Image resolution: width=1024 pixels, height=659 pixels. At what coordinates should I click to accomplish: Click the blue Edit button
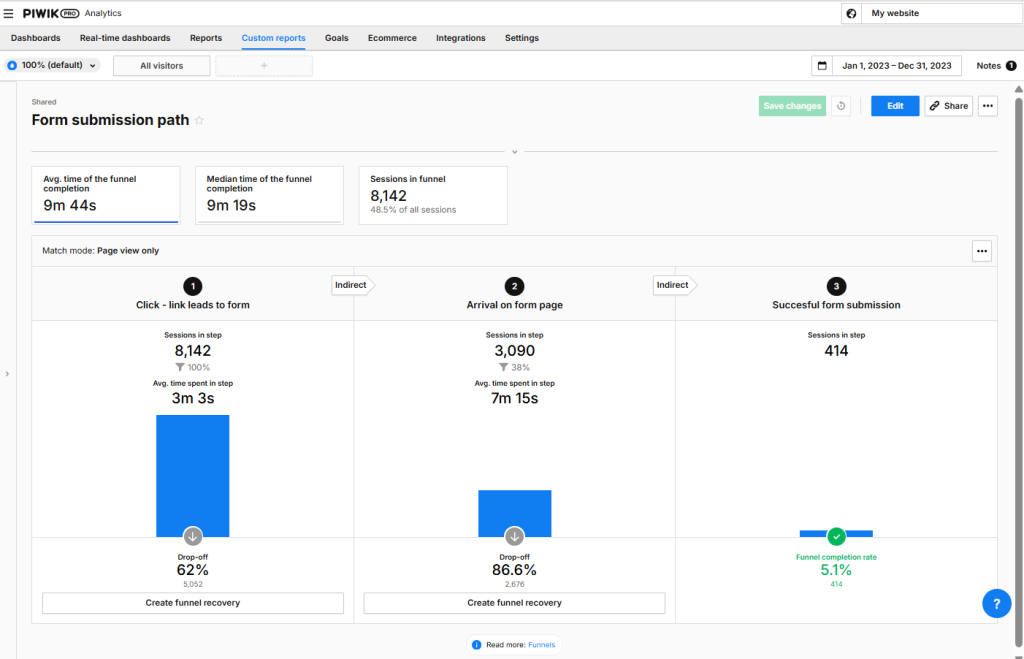[x=895, y=106]
